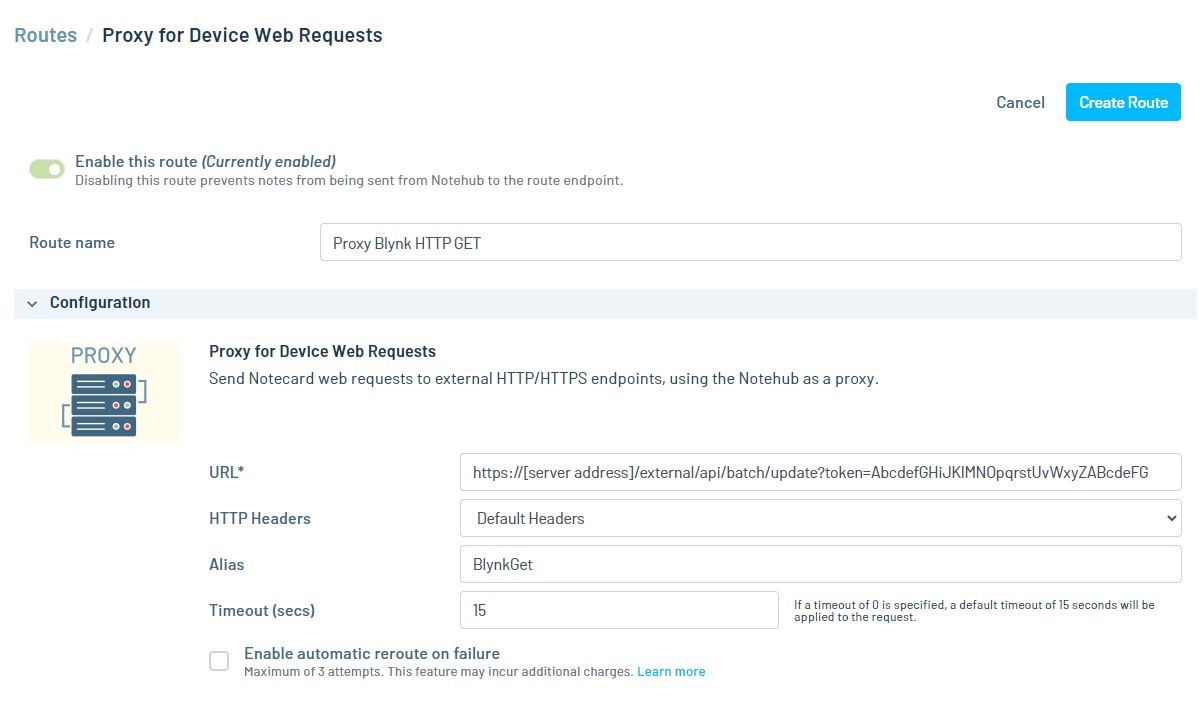The width and height of the screenshot is (1204, 708).
Task: Focus the Route name input field
Action: click(750, 242)
